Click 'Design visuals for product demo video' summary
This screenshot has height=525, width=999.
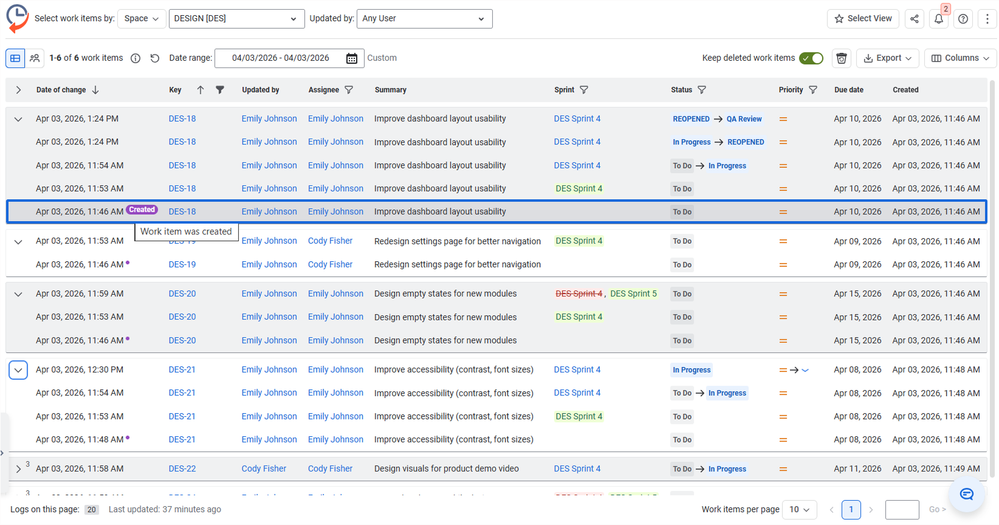pos(447,468)
